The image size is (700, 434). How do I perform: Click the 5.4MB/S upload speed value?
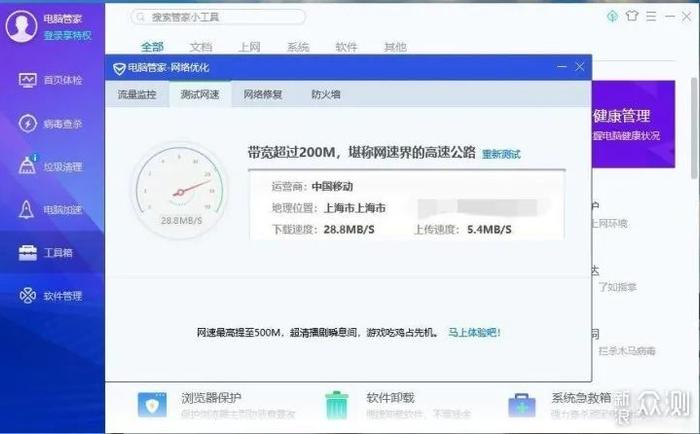point(489,230)
